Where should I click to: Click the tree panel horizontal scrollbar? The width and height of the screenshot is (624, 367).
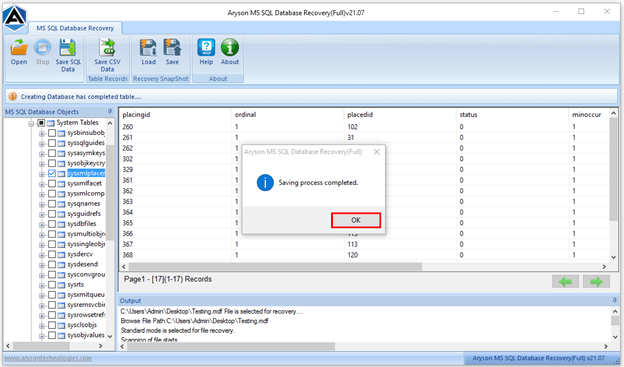[x=42, y=346]
